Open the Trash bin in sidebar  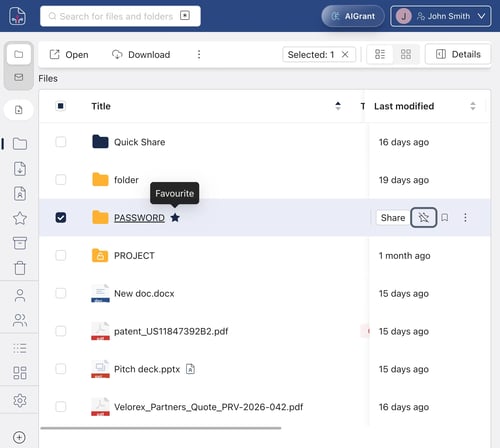20,268
